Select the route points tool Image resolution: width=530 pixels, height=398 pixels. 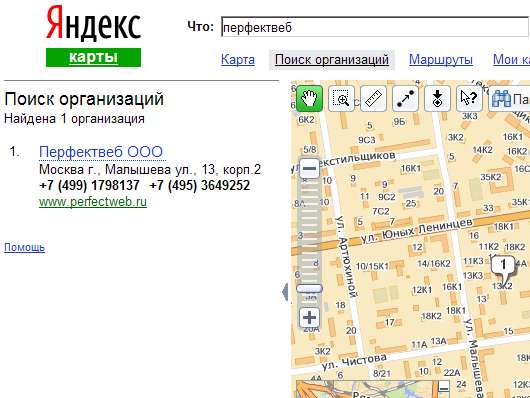[405, 99]
